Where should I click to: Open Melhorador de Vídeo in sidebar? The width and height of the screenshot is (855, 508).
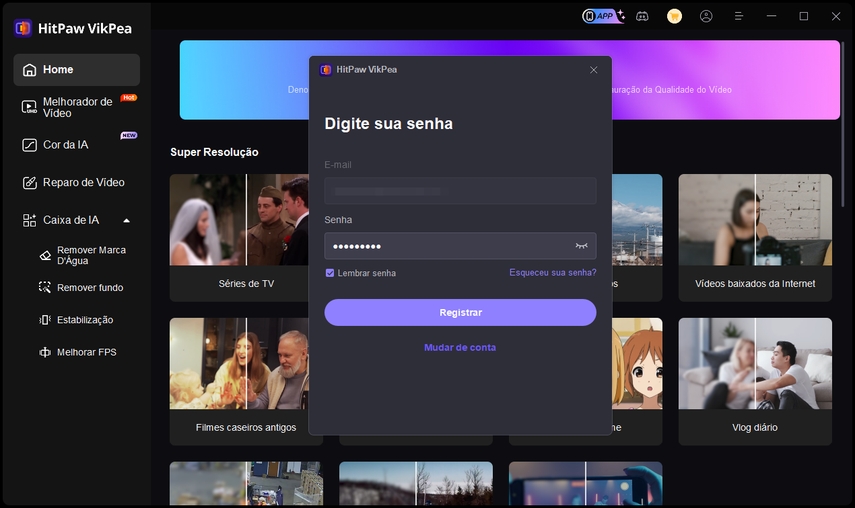[x=76, y=107]
